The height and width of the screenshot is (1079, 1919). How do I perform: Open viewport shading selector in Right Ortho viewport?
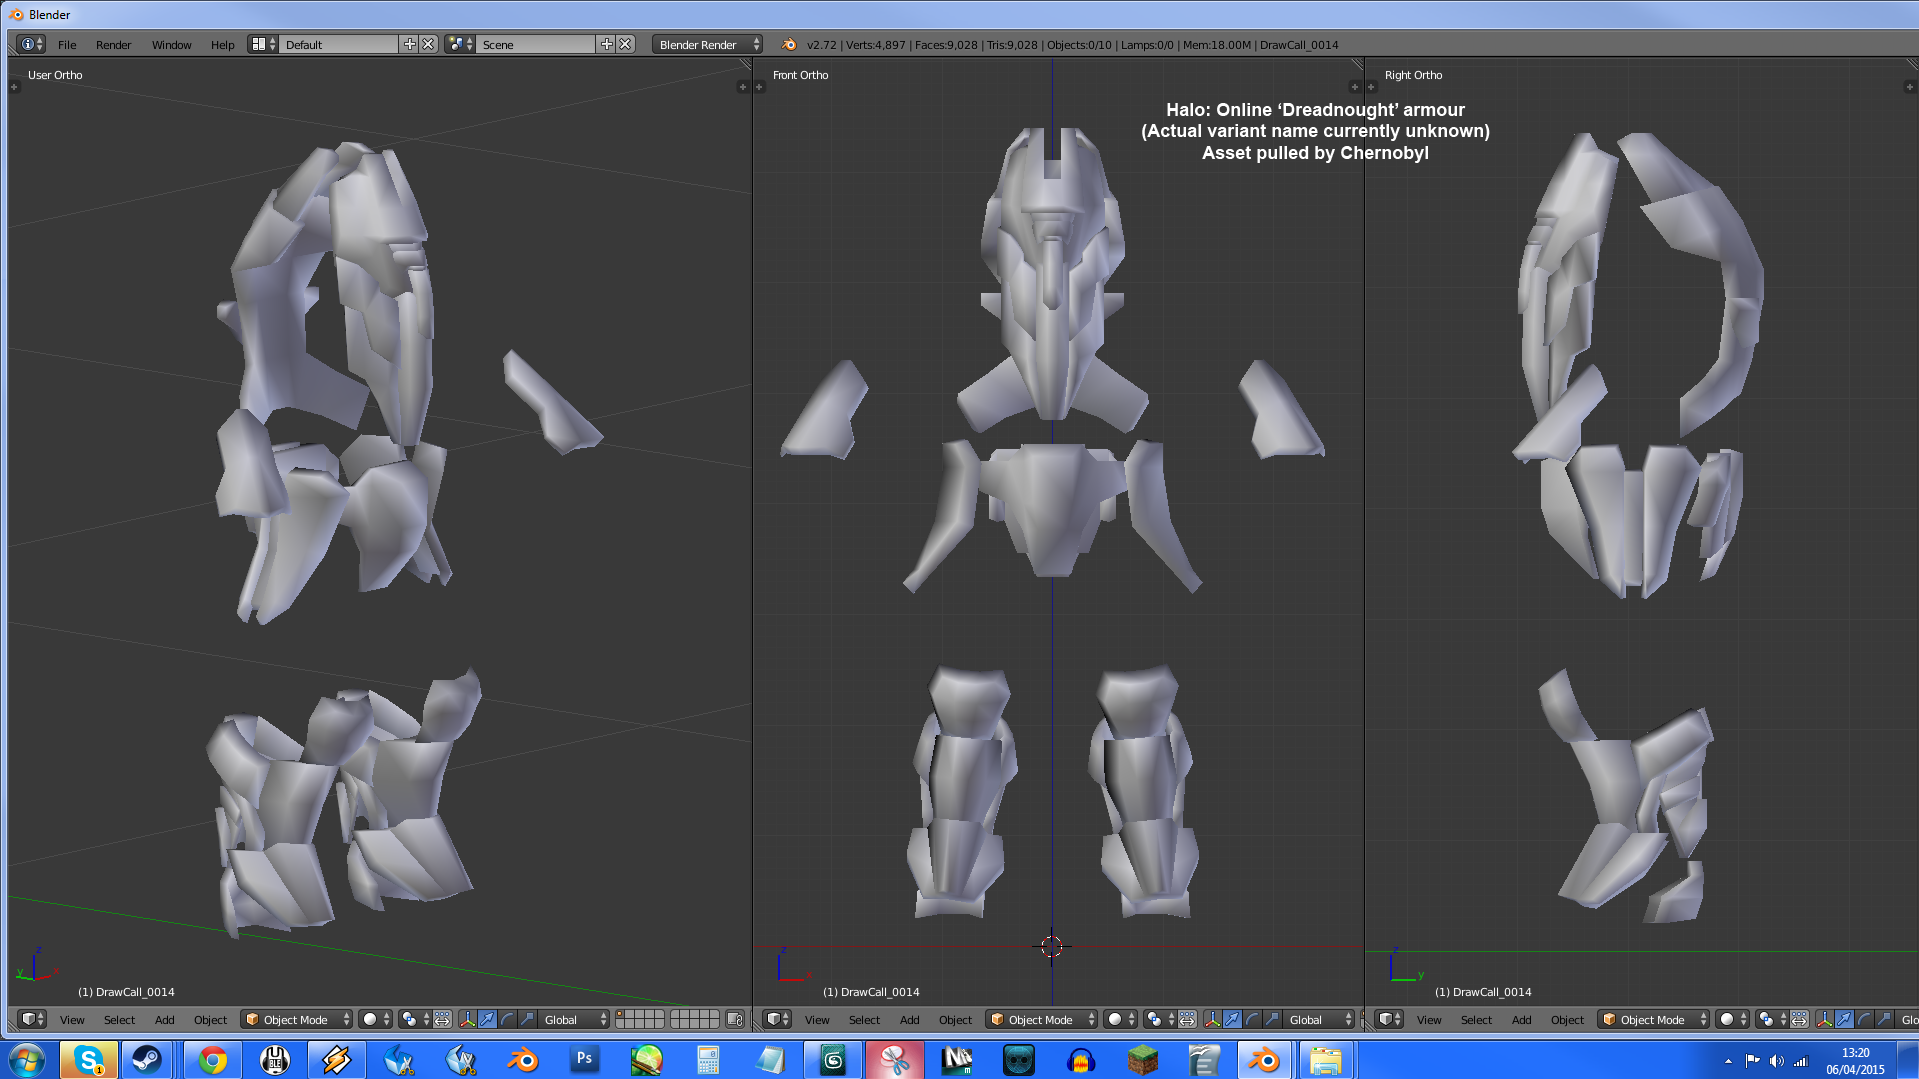pos(1733,1019)
